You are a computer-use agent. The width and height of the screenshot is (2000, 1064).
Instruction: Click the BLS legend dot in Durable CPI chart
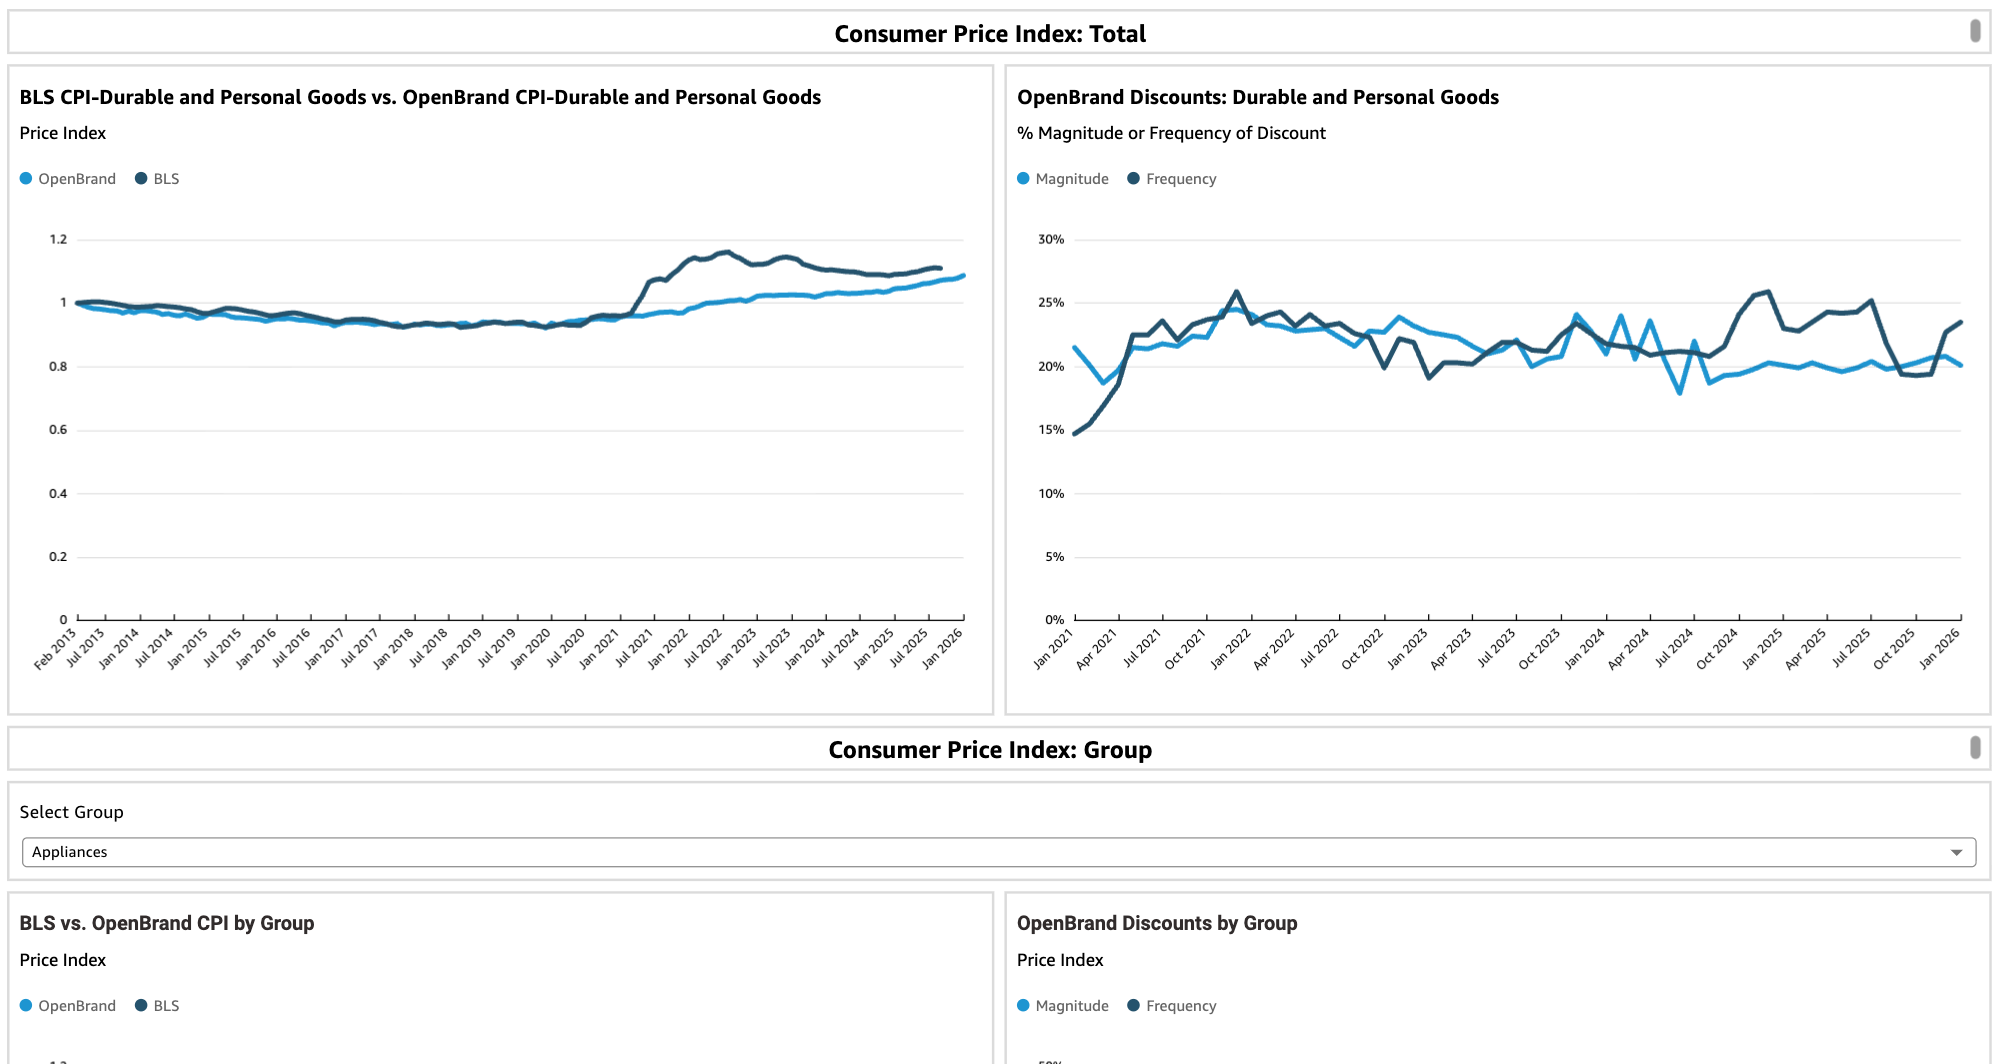tap(141, 179)
